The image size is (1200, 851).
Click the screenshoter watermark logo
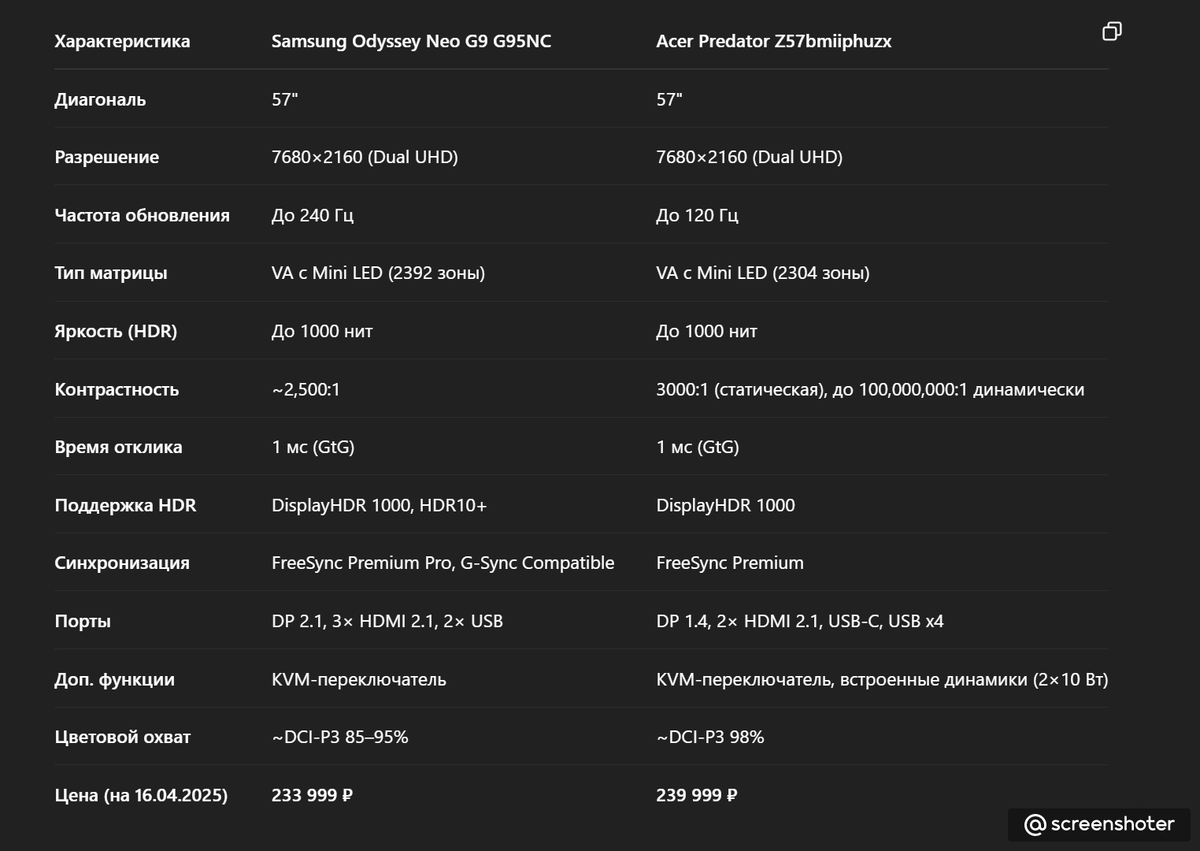click(1099, 824)
